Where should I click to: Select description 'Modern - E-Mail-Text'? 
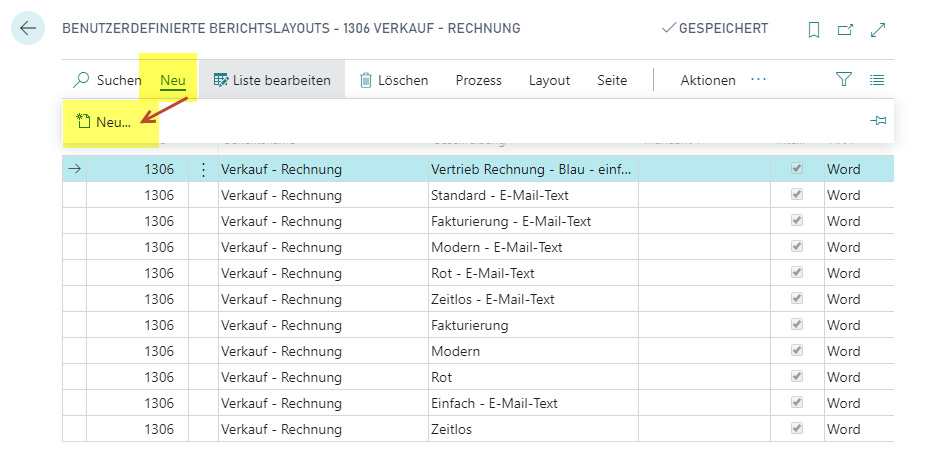pos(496,247)
